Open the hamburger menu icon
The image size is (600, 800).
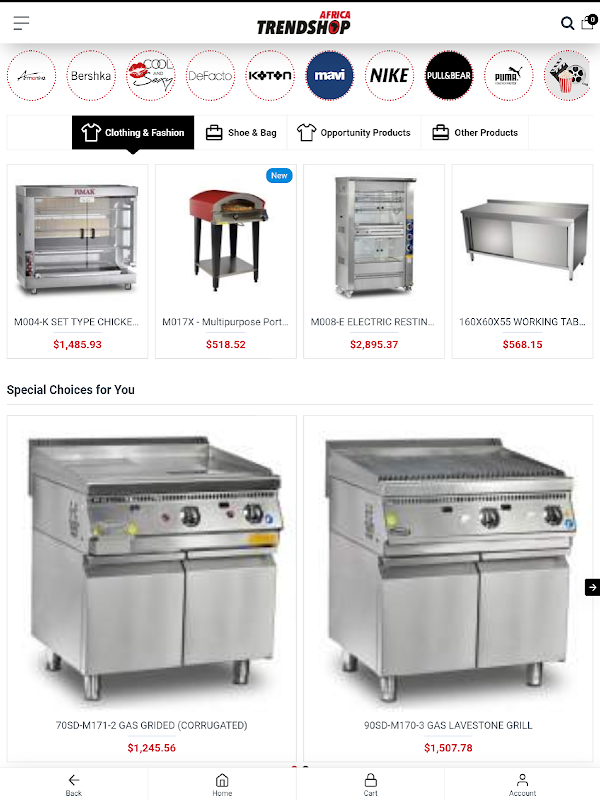(x=21, y=23)
